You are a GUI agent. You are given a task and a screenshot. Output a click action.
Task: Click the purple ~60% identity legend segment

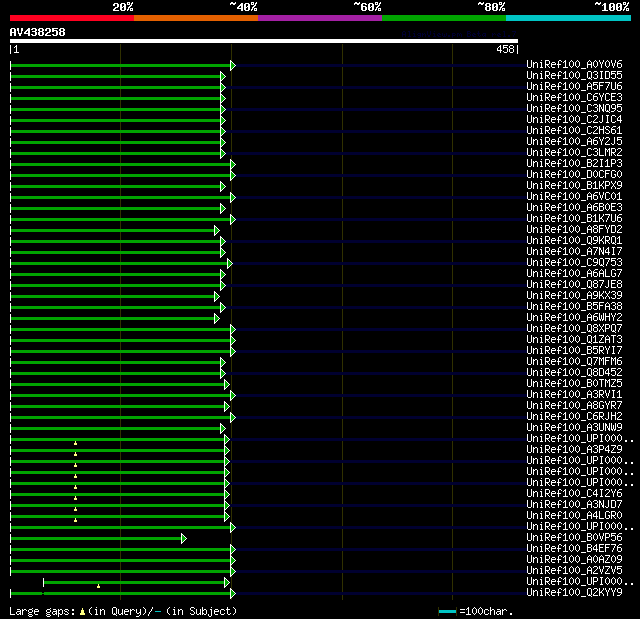tap(320, 18)
